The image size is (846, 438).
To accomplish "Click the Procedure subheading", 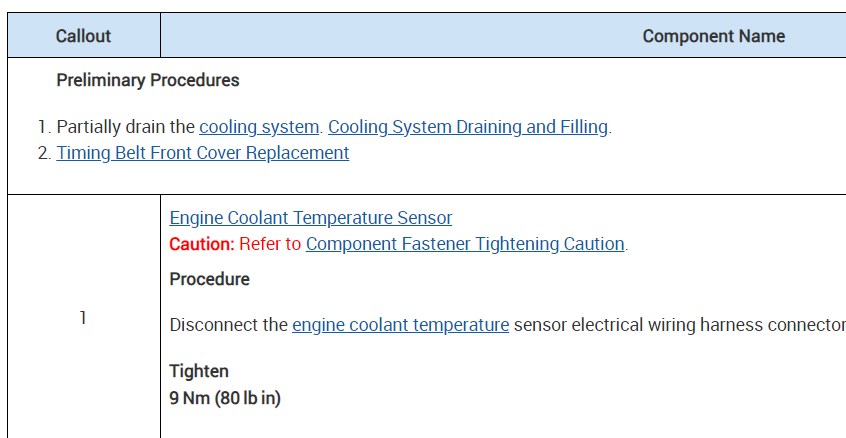I will [209, 279].
